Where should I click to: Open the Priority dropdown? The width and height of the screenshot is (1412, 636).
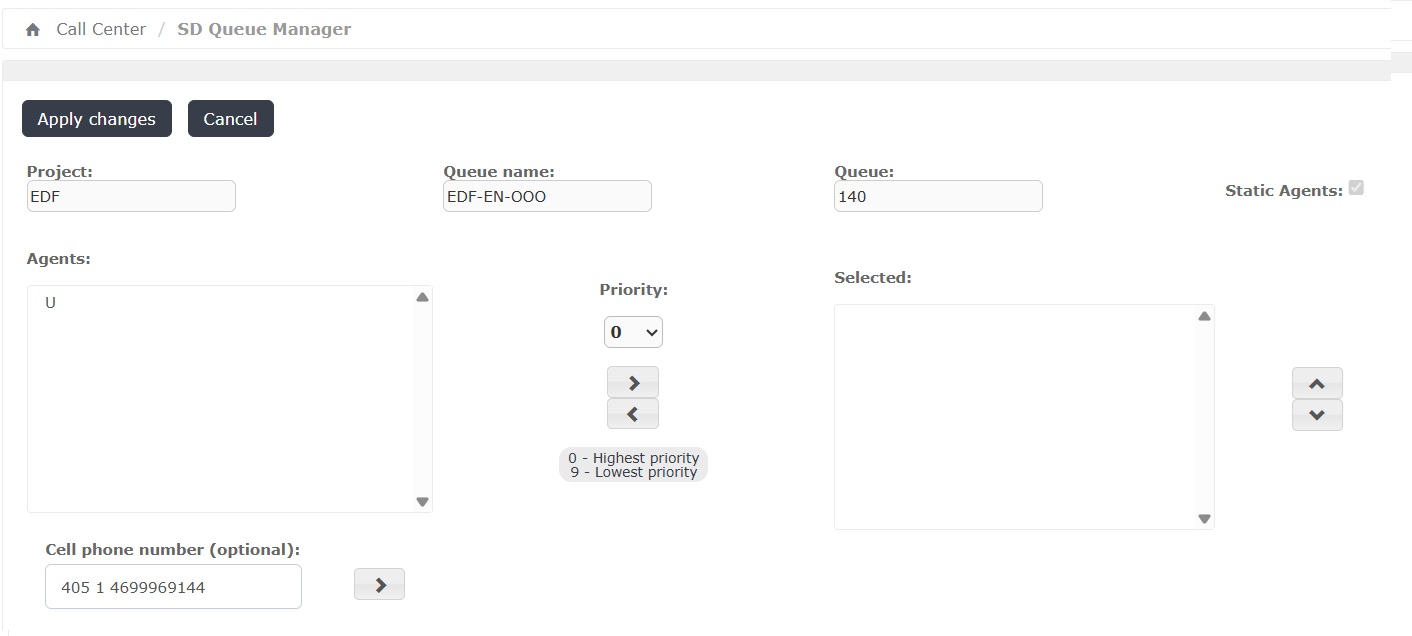[x=633, y=332]
